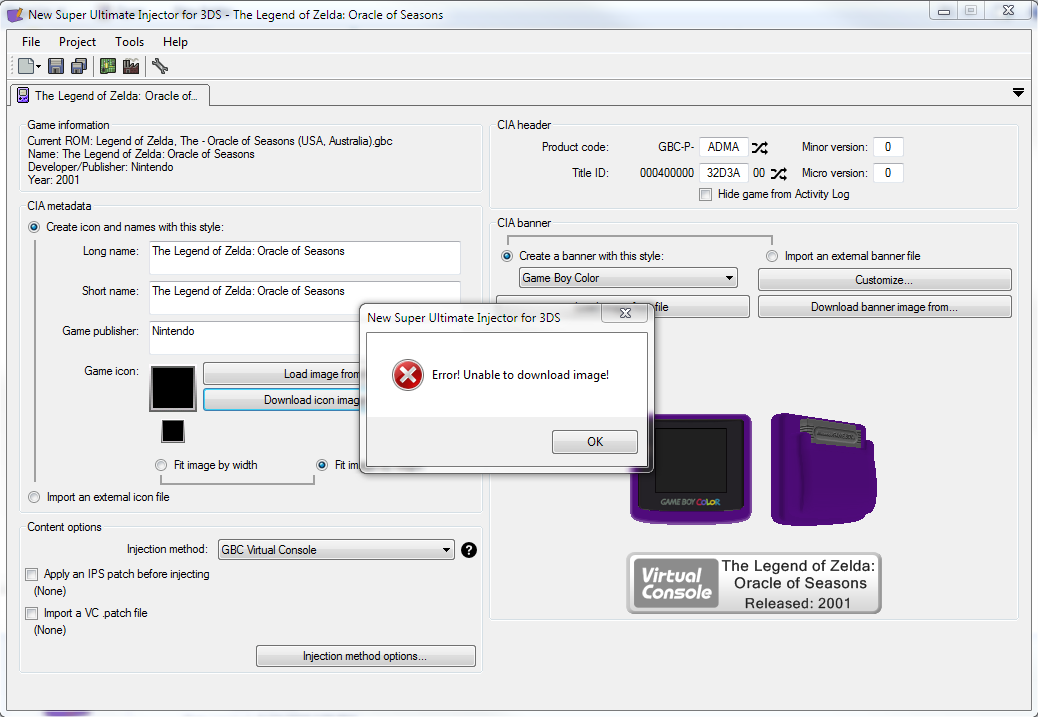Toggle Hide game from Activity Log
This screenshot has width=1038, height=717.
click(x=706, y=195)
